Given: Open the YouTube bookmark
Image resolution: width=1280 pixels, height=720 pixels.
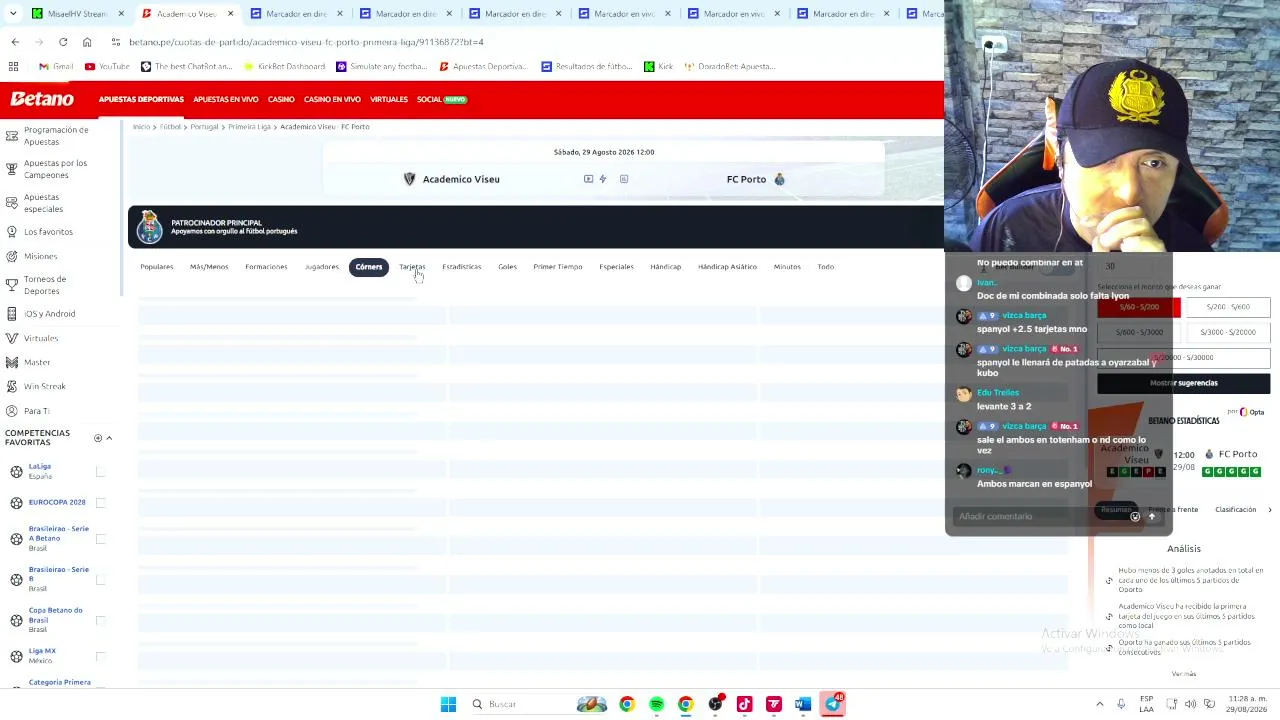Looking at the screenshot, I should click(x=107, y=66).
